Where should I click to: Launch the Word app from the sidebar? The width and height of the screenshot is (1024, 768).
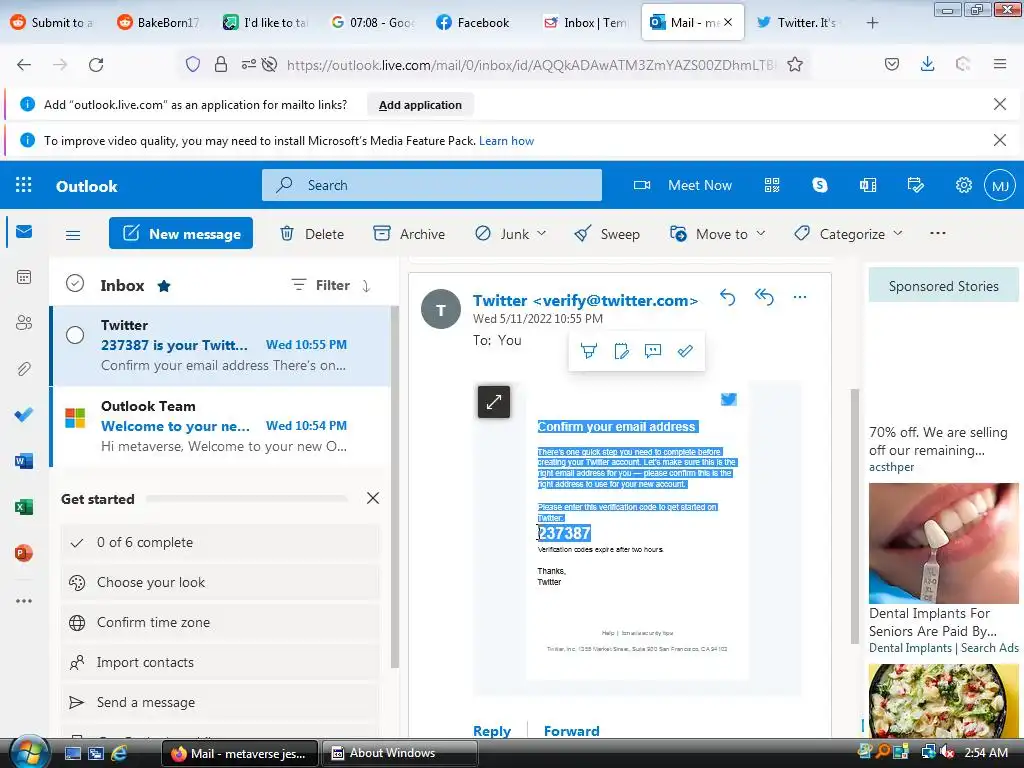click(24, 461)
